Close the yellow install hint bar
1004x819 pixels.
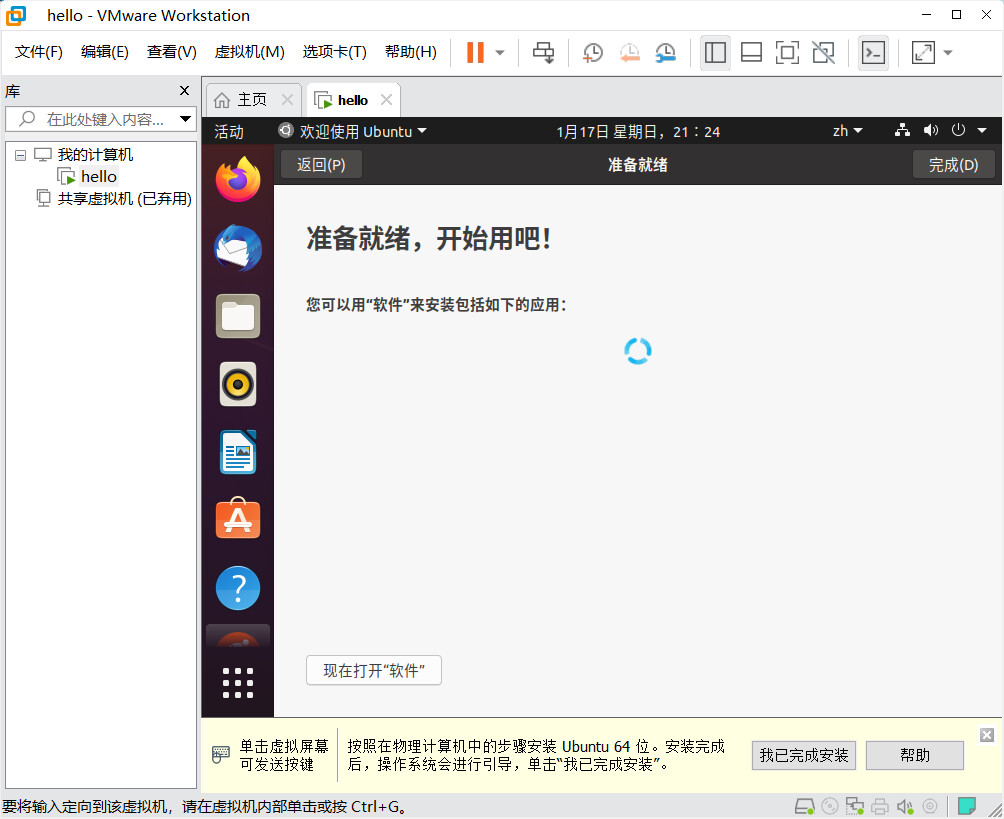point(987,734)
